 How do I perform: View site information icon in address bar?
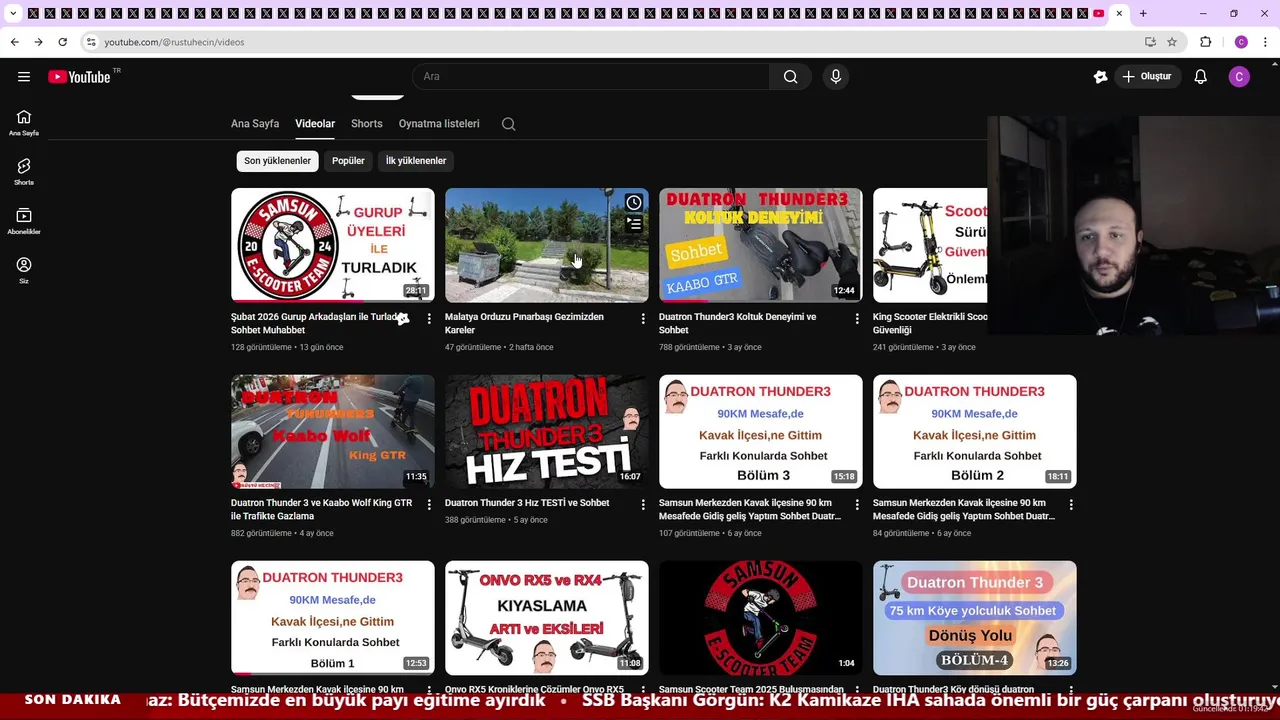(91, 42)
